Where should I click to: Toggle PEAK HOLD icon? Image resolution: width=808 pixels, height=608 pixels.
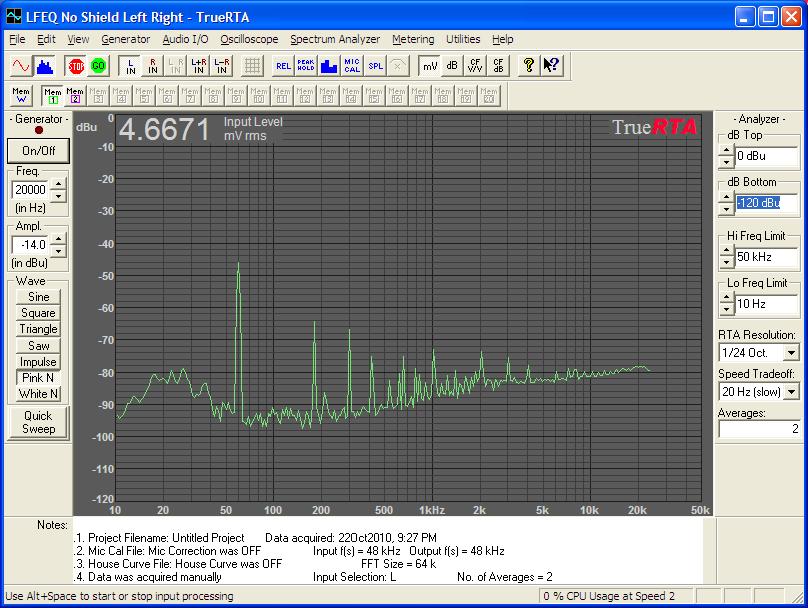306,65
